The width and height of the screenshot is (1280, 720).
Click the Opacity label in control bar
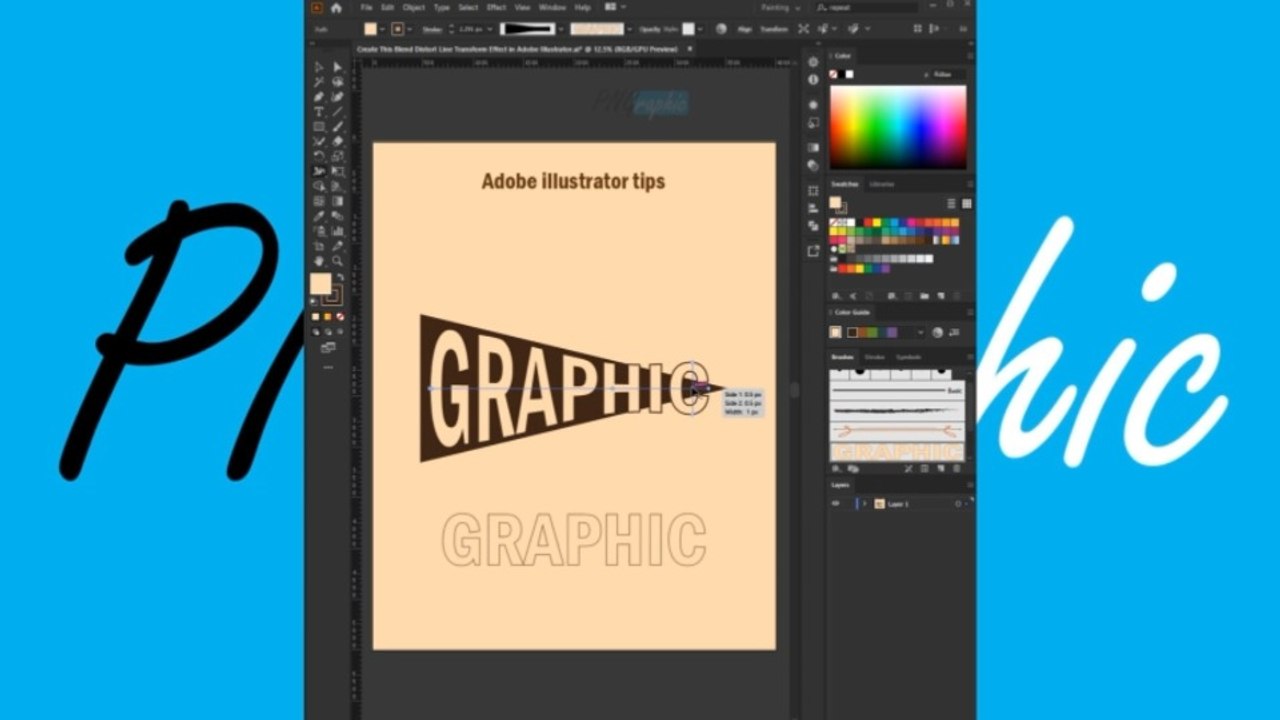click(x=651, y=29)
